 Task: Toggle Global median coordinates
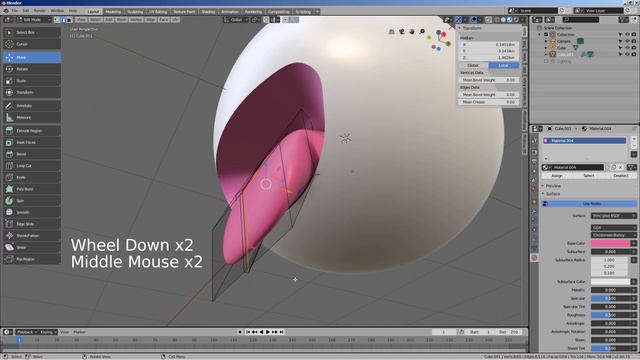point(473,65)
